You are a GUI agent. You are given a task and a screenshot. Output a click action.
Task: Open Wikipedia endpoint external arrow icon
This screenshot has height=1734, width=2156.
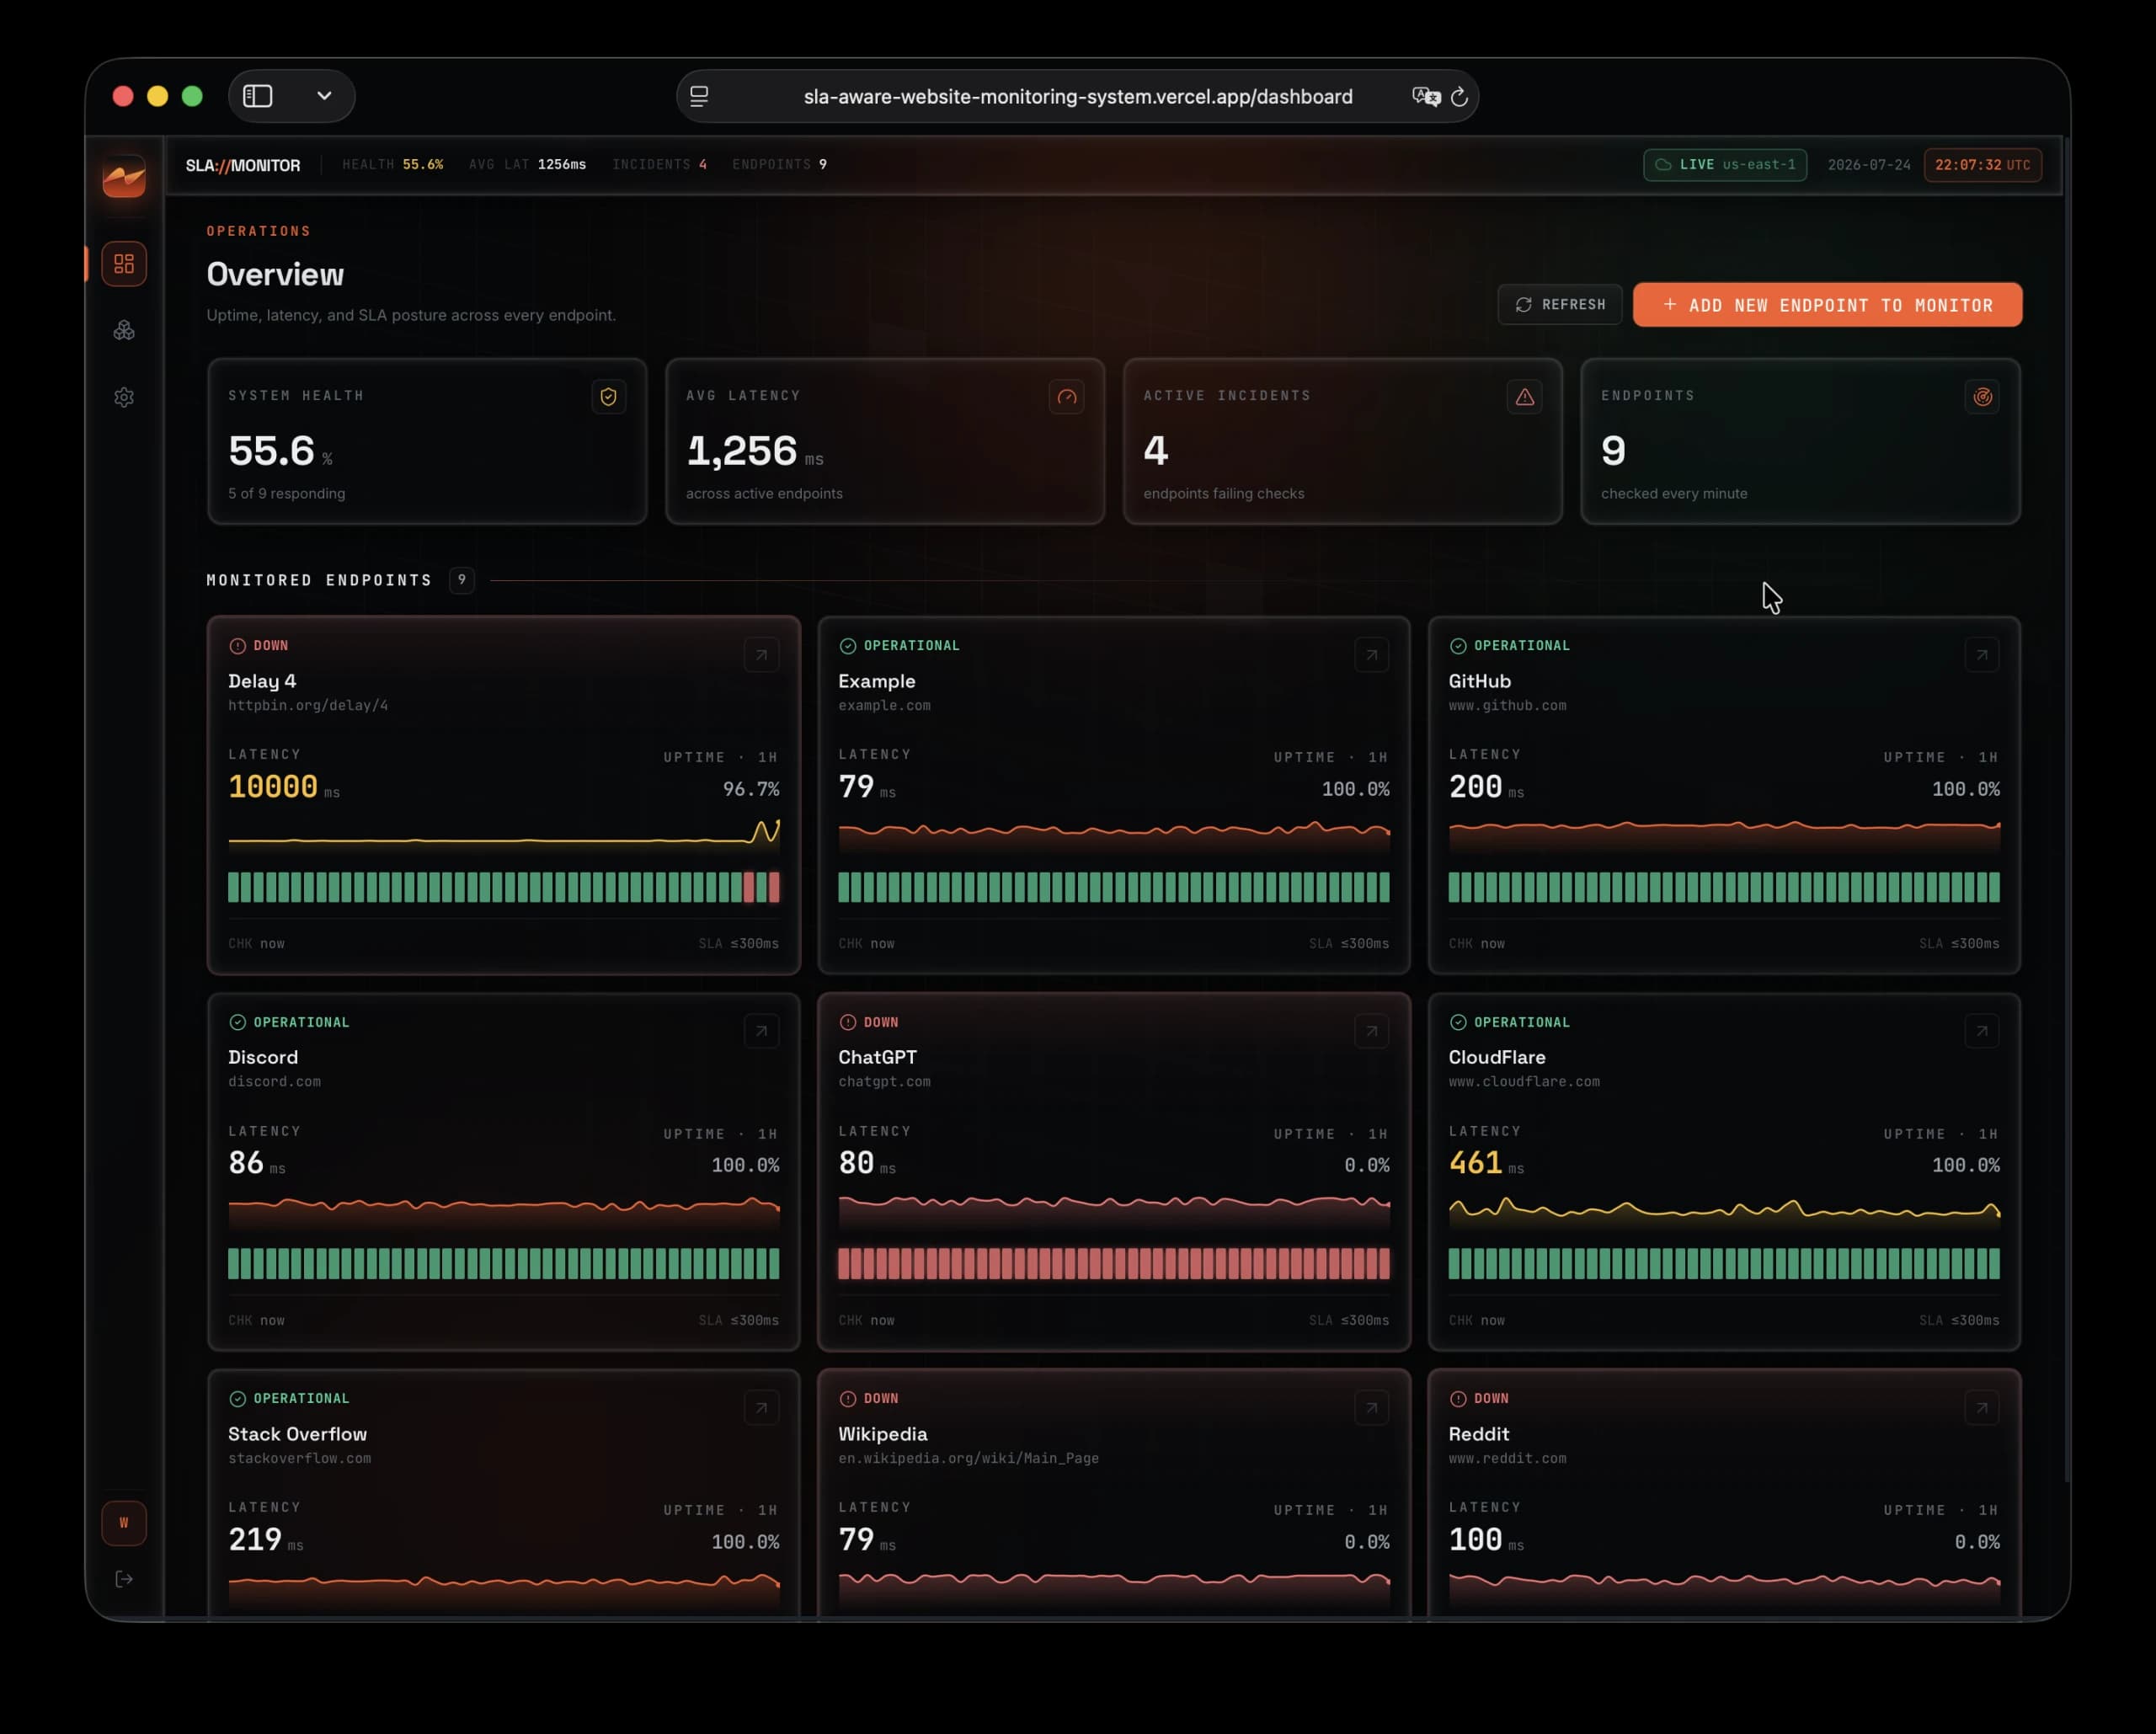tap(1372, 1408)
